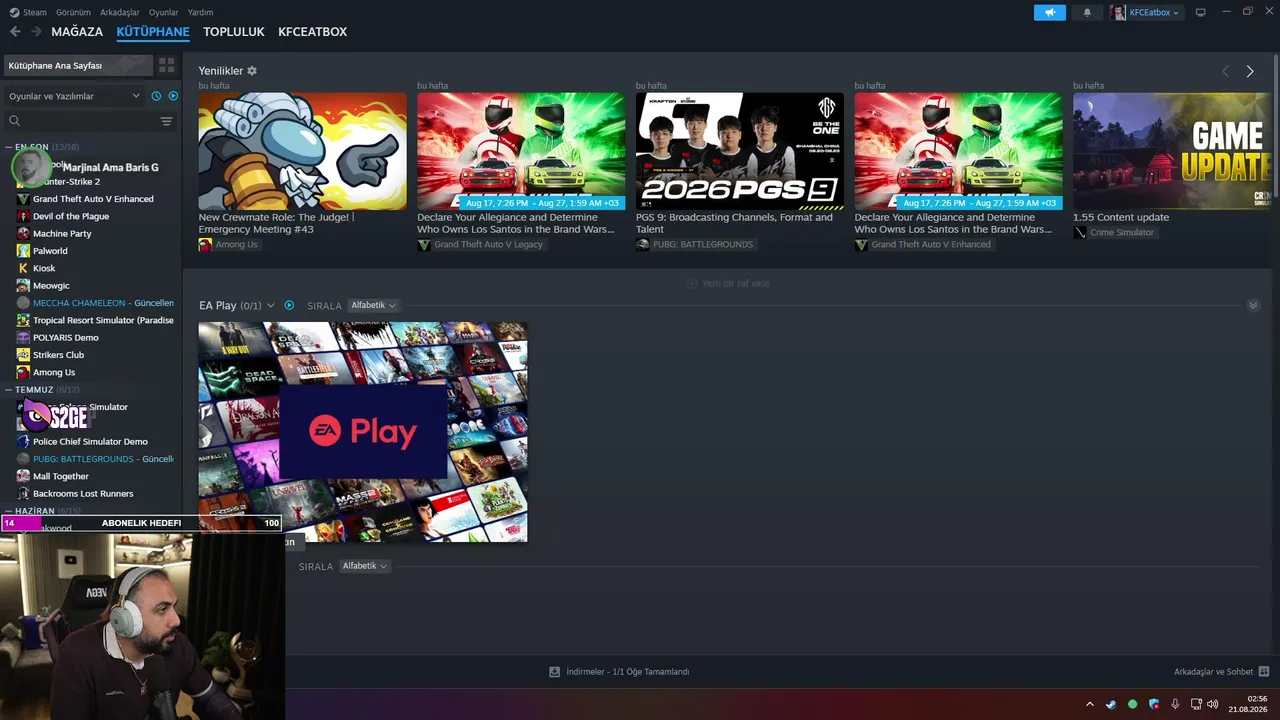Switch library to grid collections view icon
This screenshot has height=720, width=1280.
click(167, 65)
